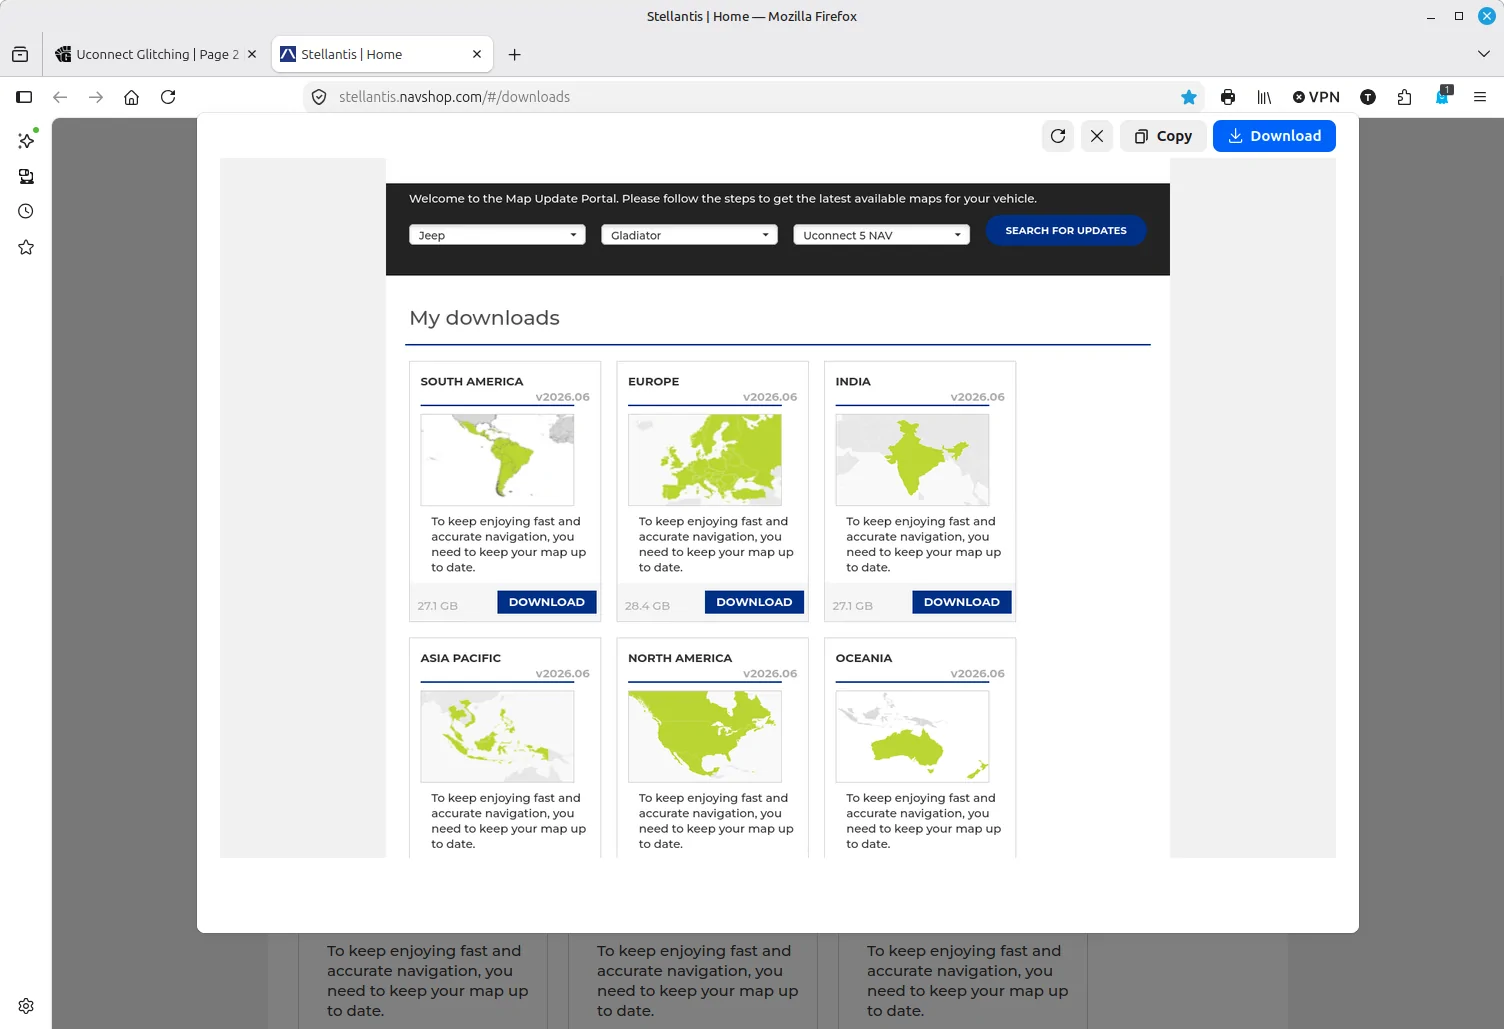Click the Europe map thumbnail
The width and height of the screenshot is (1504, 1029).
[705, 460]
